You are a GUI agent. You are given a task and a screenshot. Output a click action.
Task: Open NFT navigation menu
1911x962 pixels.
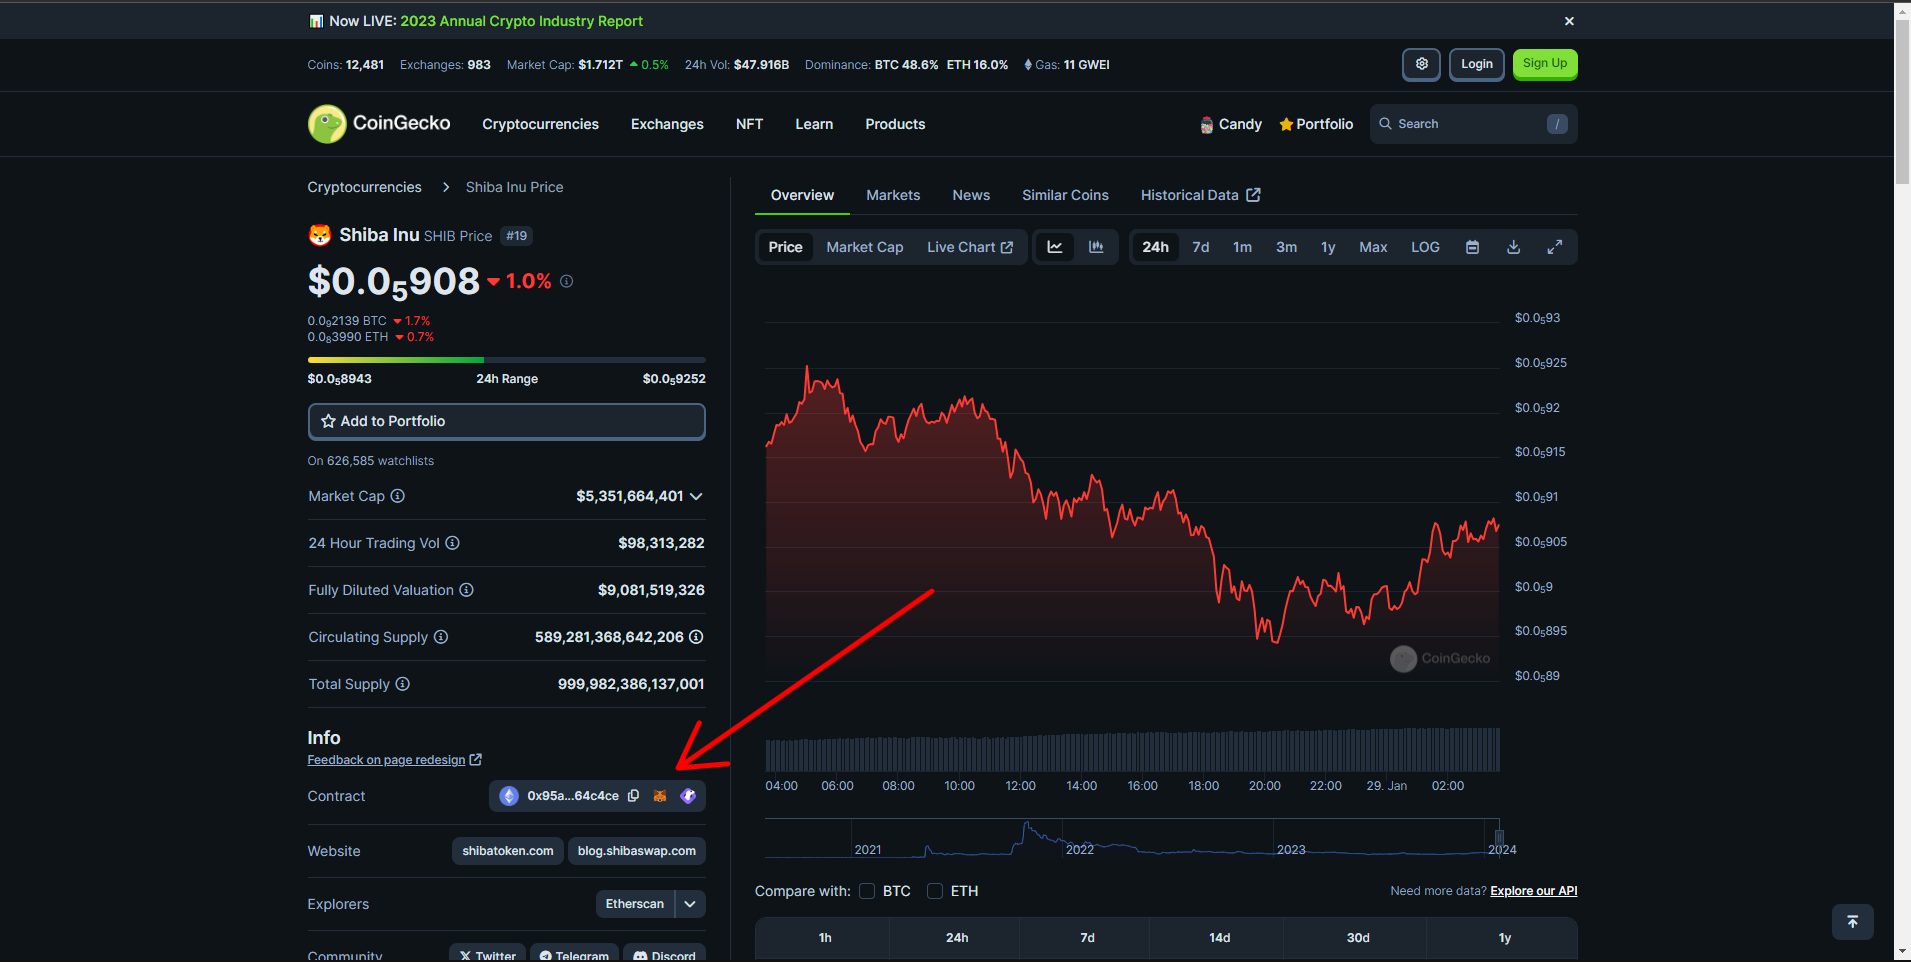point(749,124)
